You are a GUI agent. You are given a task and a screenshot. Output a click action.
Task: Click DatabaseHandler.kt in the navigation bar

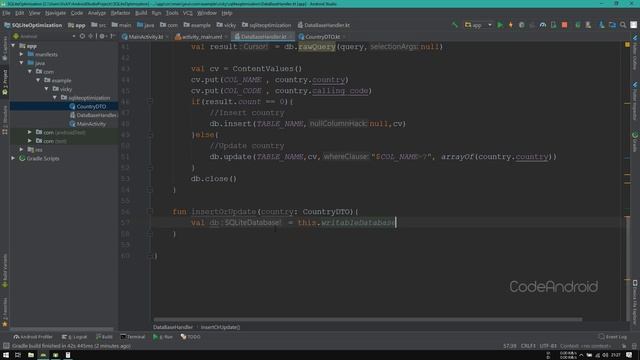(x=324, y=25)
